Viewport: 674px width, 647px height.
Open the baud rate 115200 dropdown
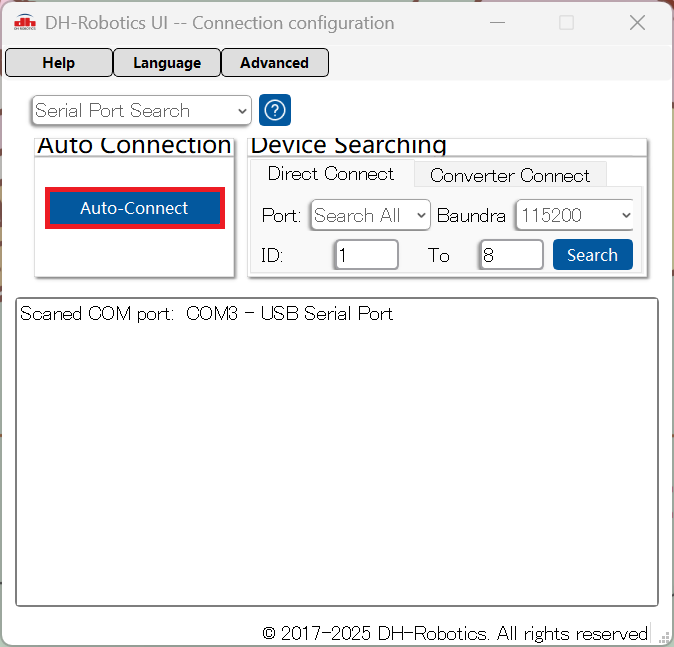point(575,215)
